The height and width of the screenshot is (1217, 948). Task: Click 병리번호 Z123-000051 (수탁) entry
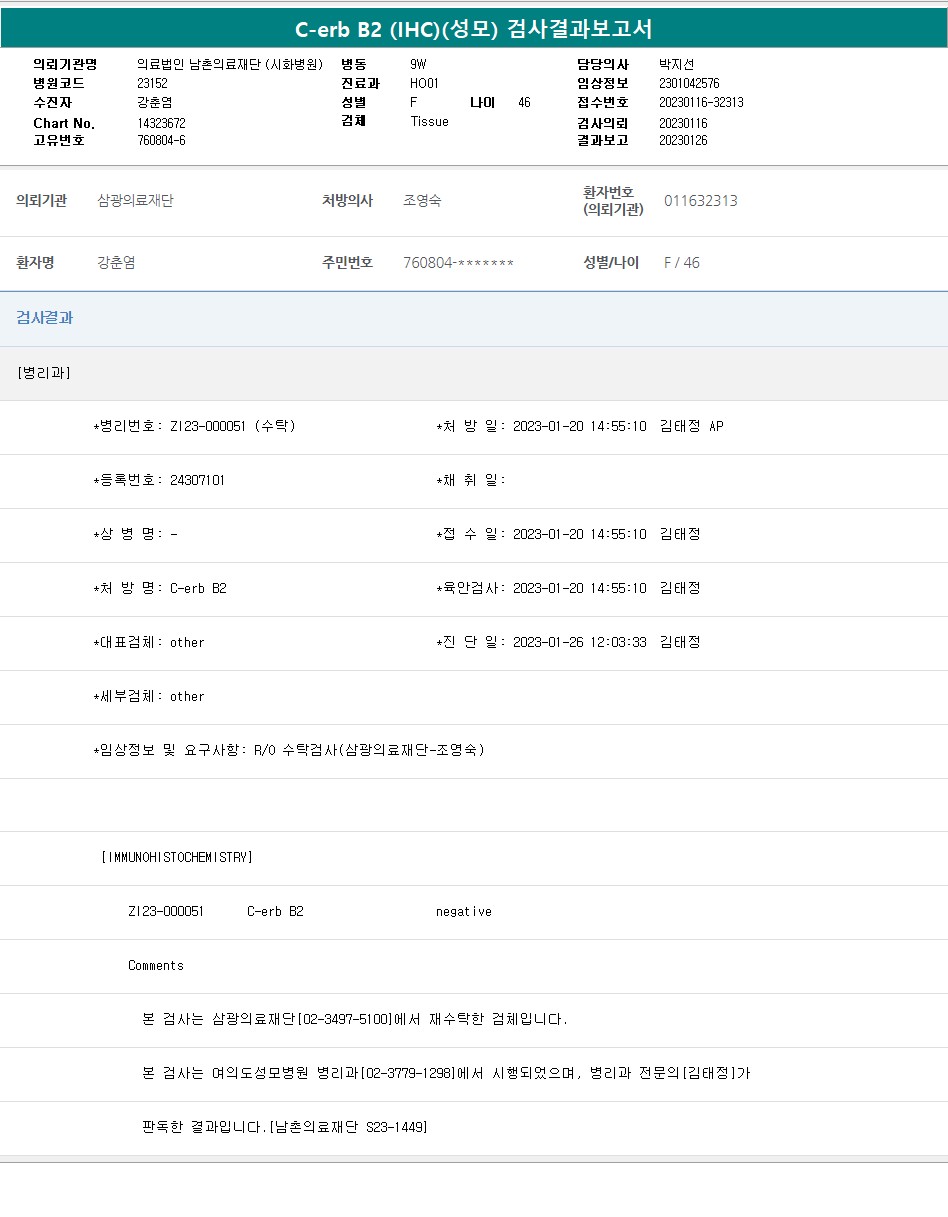194,426
